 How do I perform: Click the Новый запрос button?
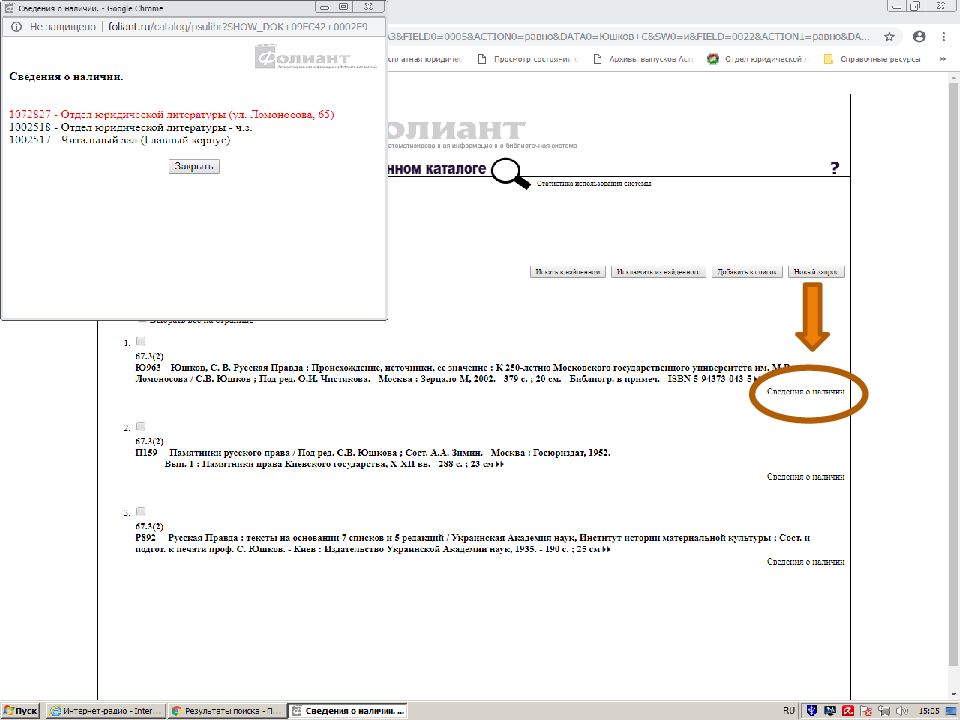coord(816,271)
